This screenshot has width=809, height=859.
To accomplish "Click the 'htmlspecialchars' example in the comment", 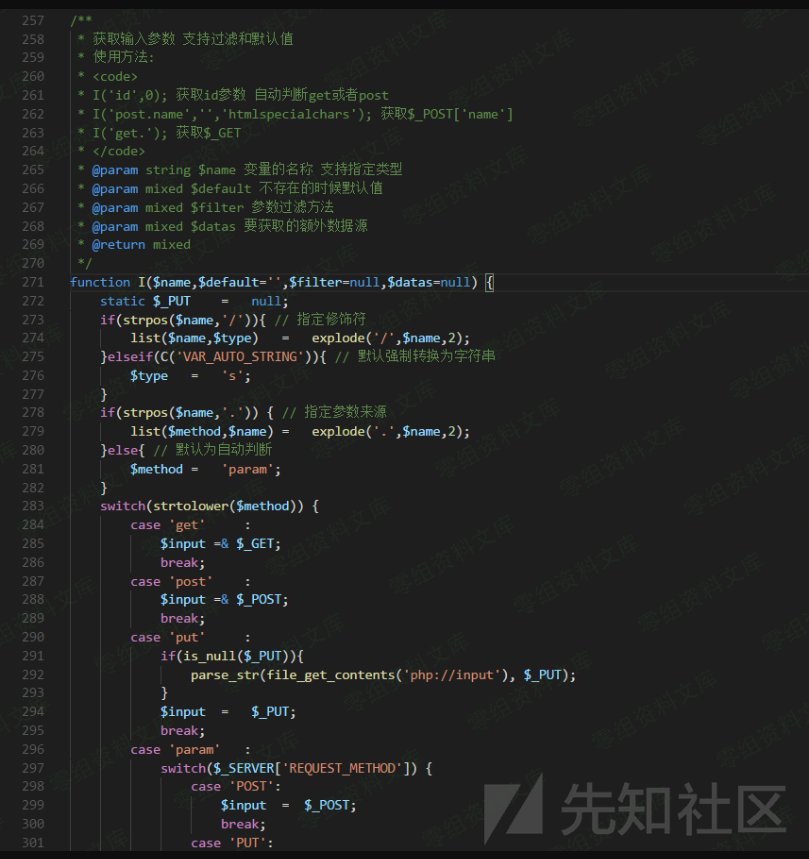I will coord(289,114).
